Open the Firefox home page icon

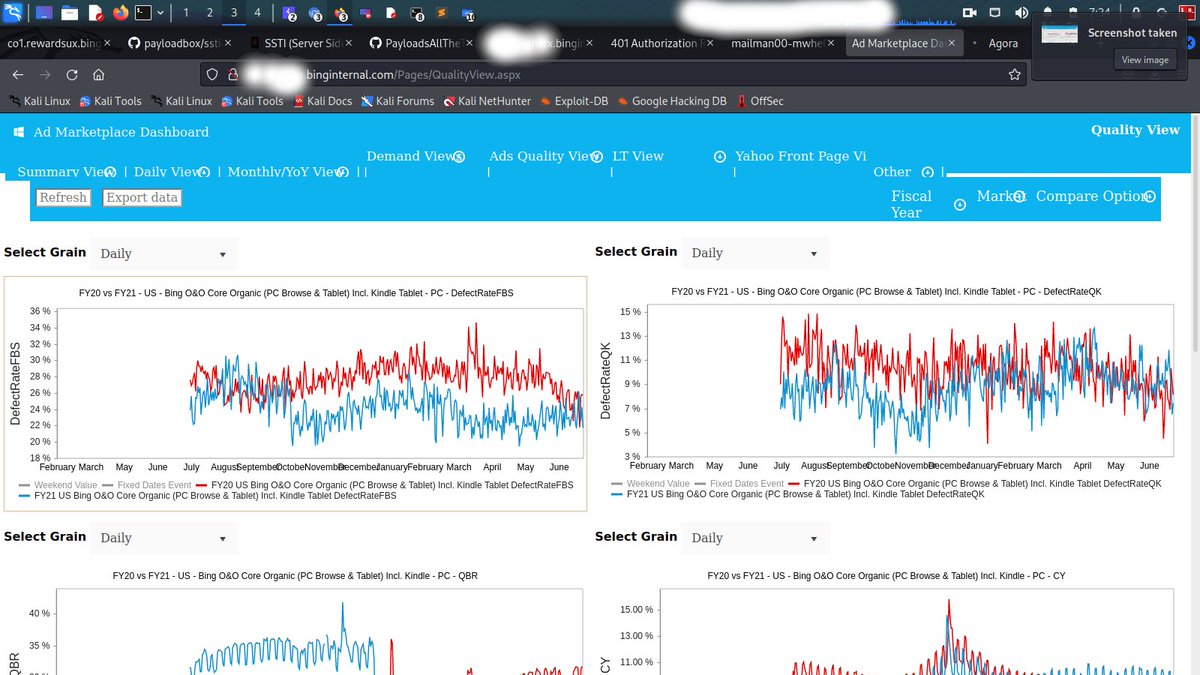click(x=98, y=74)
